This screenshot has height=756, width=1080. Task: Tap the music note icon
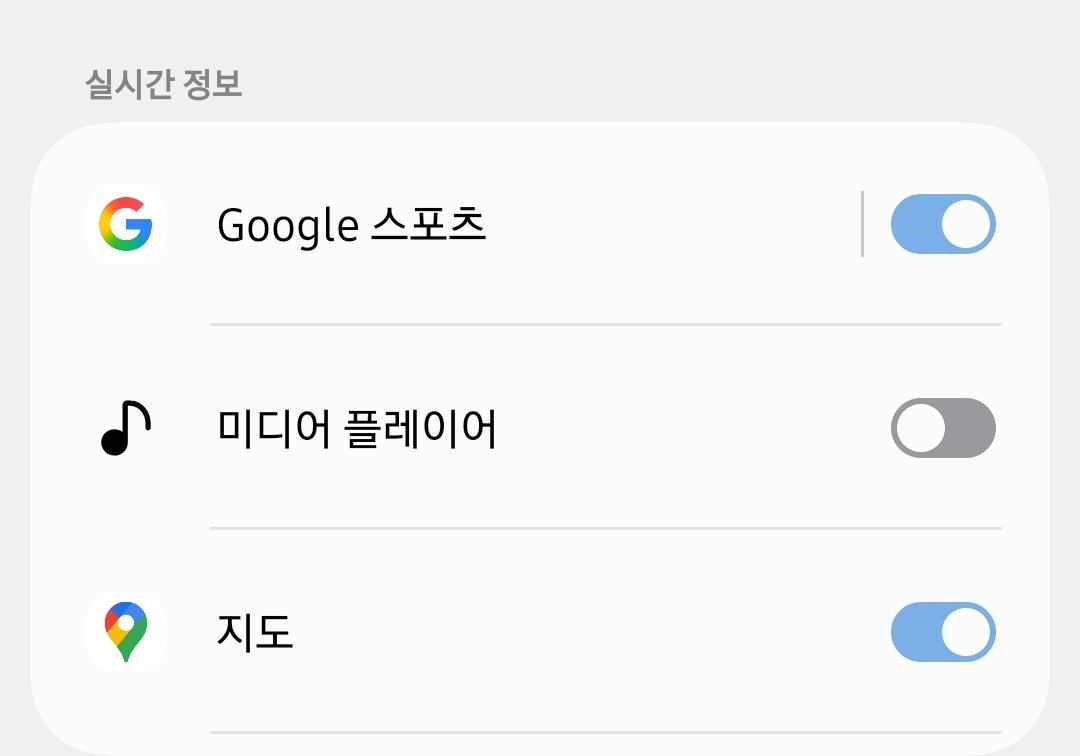tap(126, 428)
